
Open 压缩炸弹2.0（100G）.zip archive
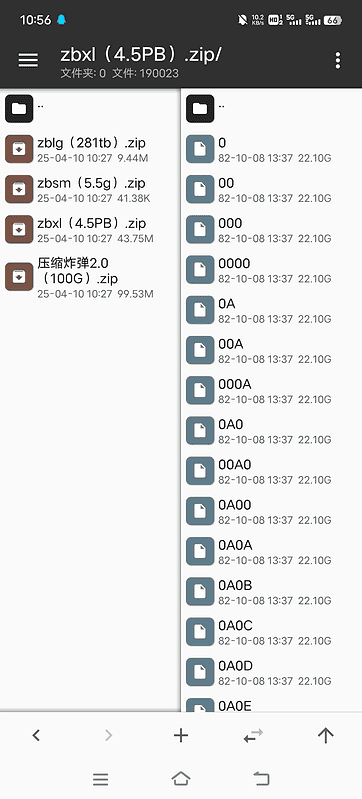click(90, 277)
